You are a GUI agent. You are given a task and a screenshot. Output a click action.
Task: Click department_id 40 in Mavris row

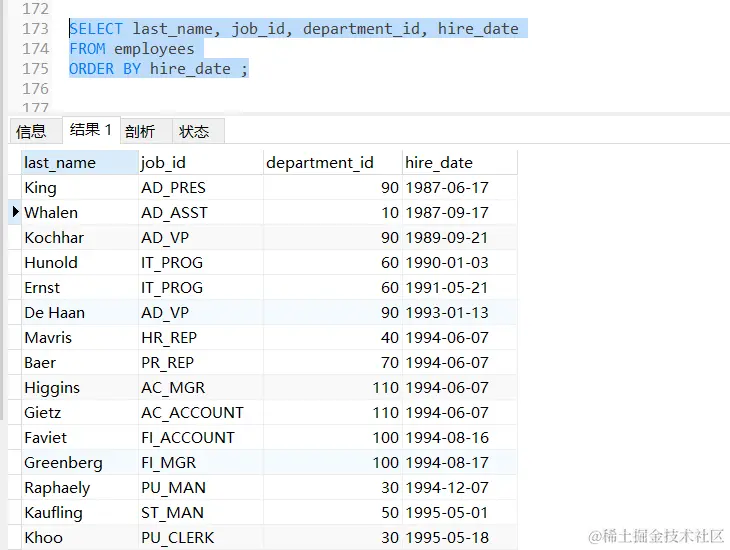click(332, 338)
